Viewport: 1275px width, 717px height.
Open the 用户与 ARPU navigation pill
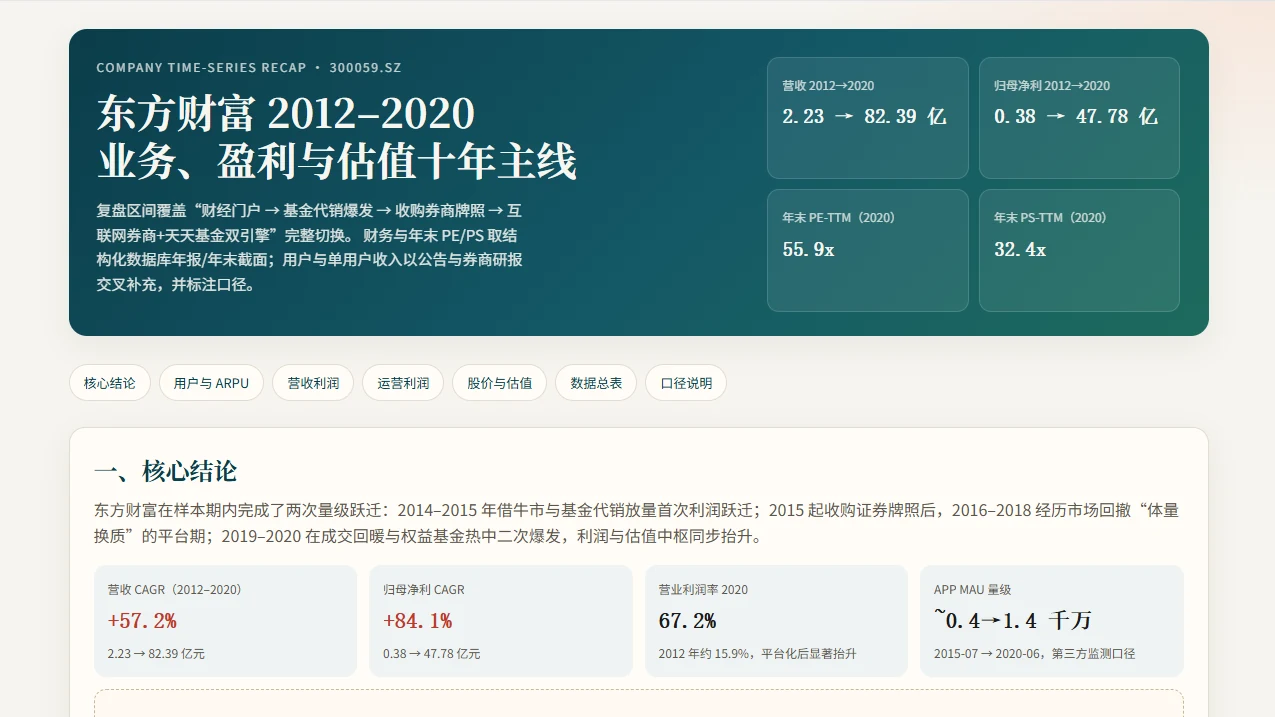click(x=211, y=383)
